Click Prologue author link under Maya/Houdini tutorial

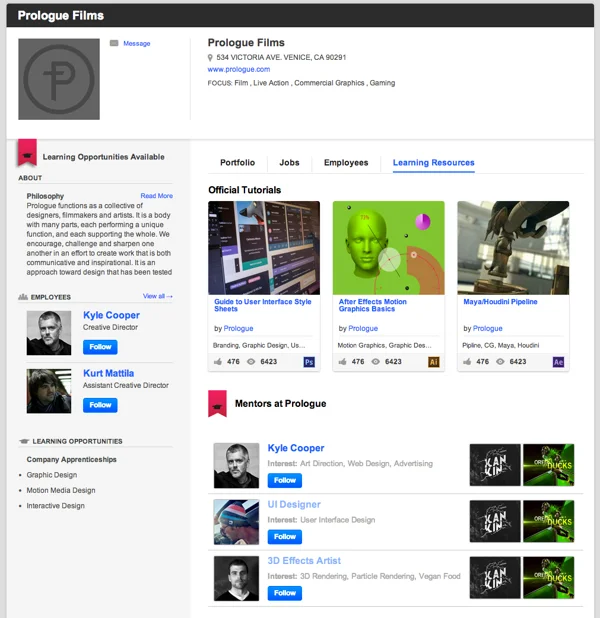488,328
